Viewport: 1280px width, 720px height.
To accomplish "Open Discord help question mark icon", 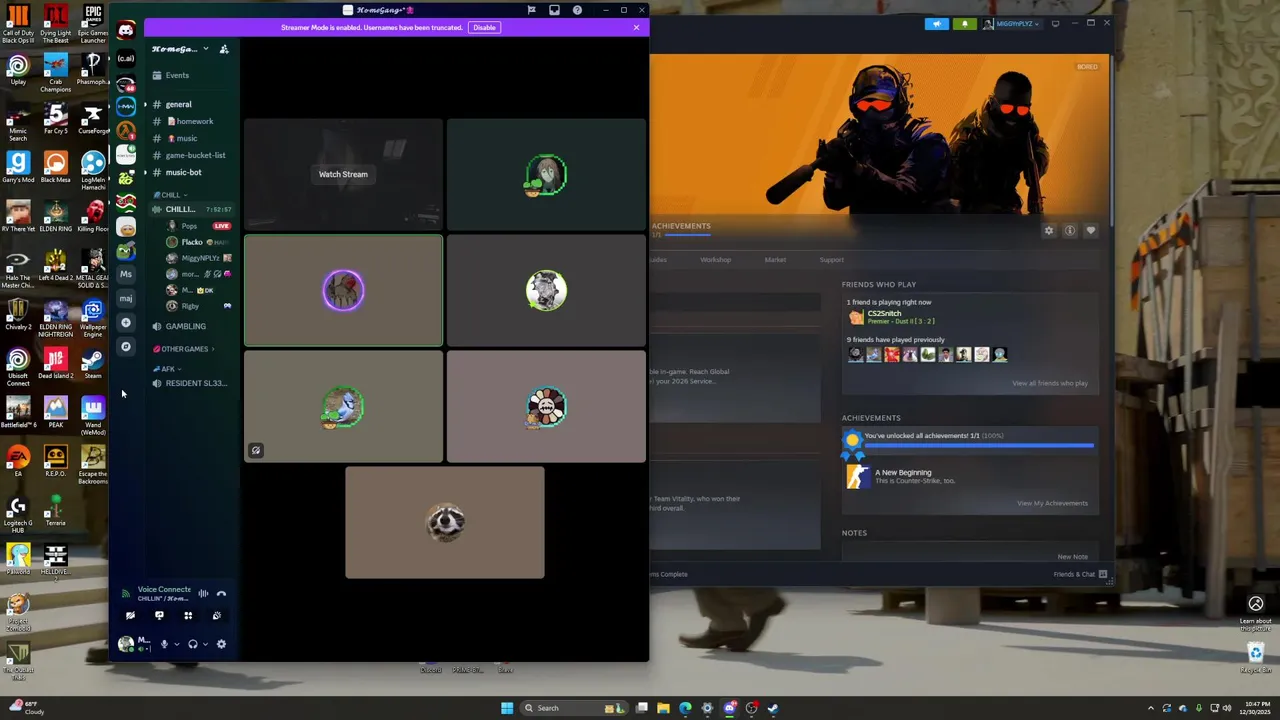I will [x=577, y=10].
